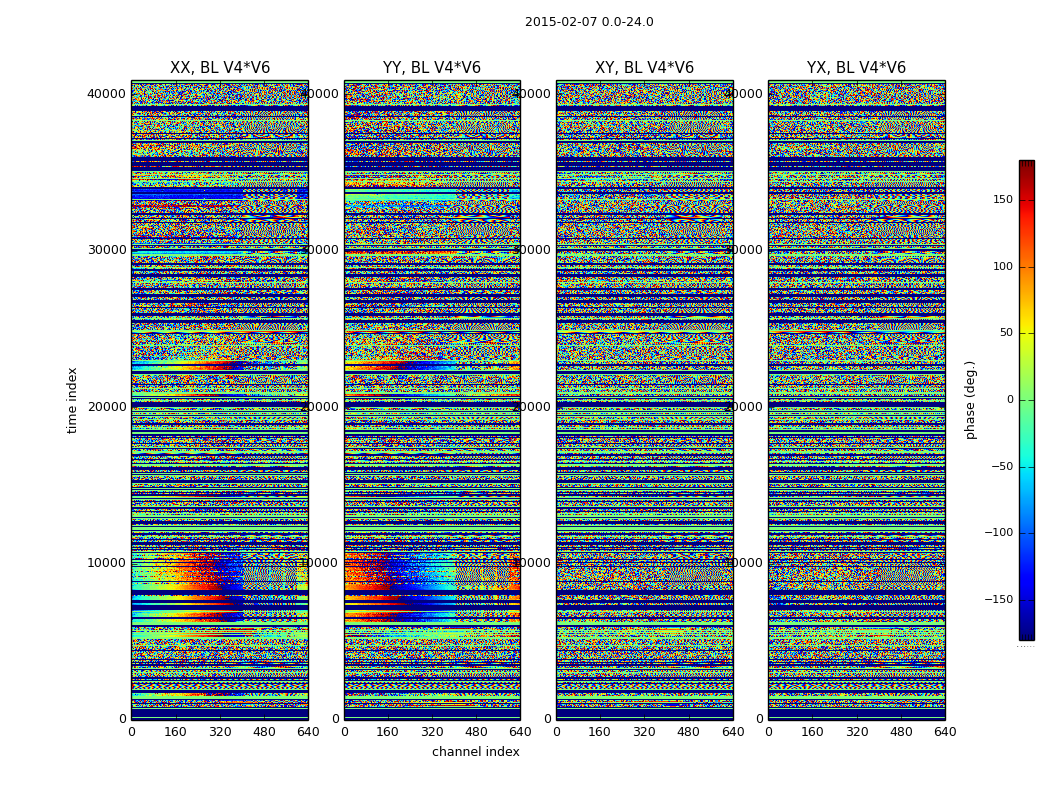1050x800 pixels.
Task: Click x-tick 640 under the XY plot
Action: (733, 732)
